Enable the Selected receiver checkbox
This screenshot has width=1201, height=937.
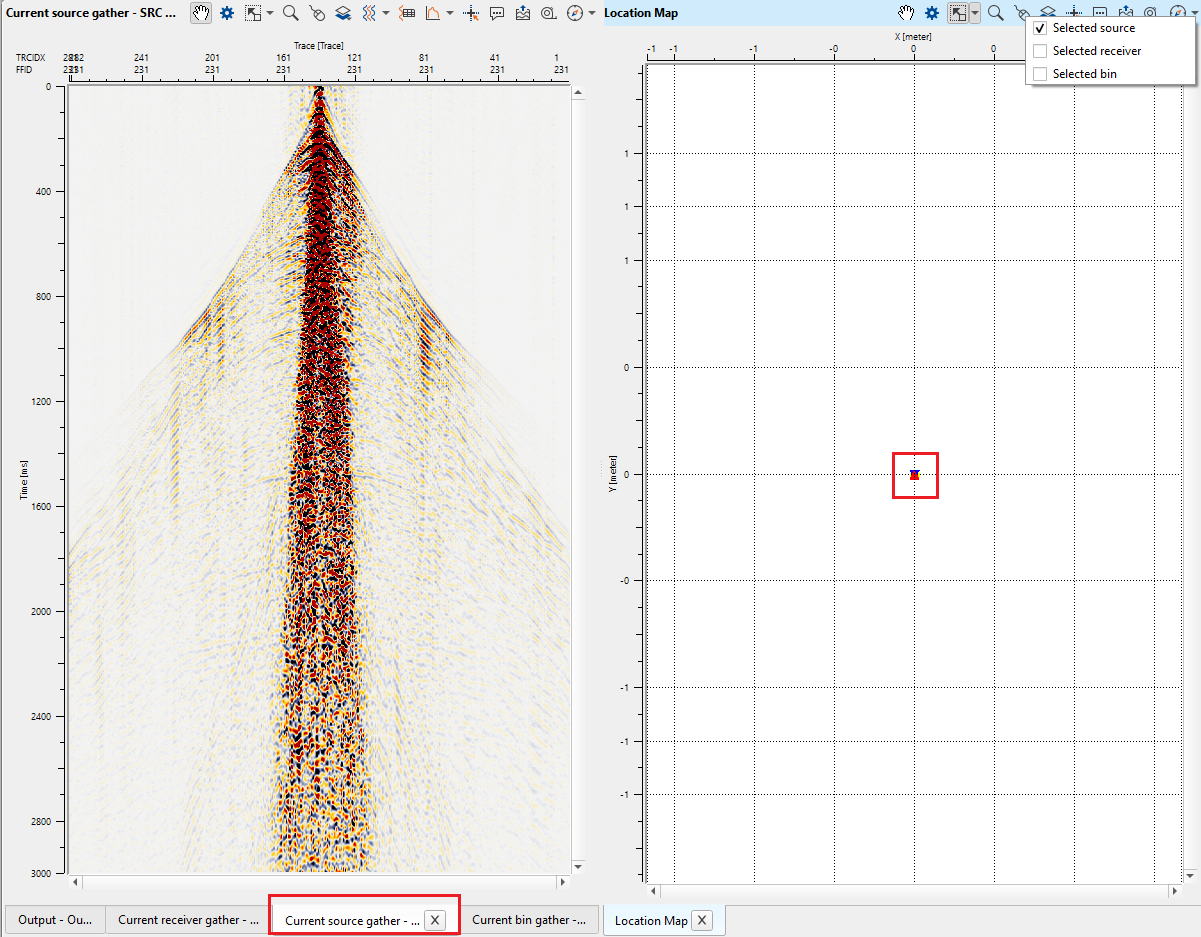point(1040,51)
